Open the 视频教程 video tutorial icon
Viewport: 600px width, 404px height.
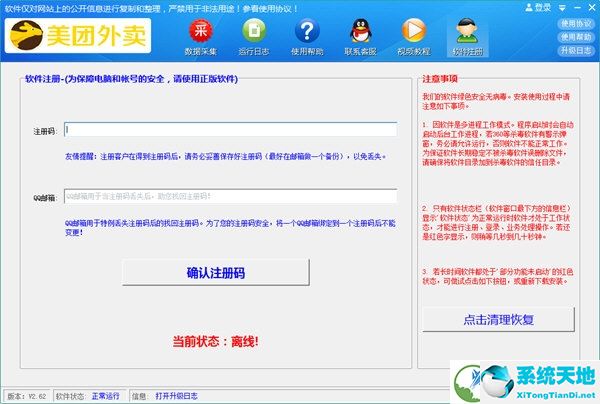414,37
